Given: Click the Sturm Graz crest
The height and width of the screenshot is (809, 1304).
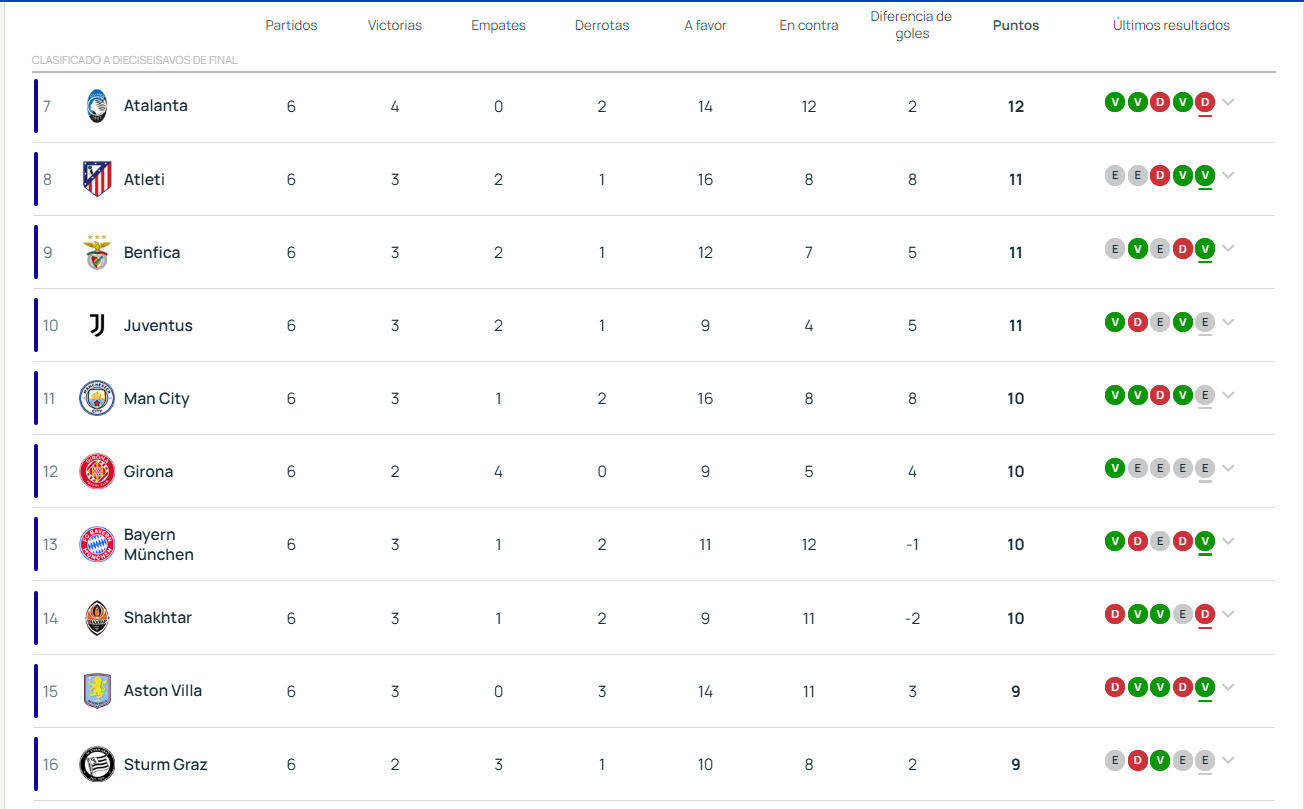Looking at the screenshot, I should click(x=97, y=764).
